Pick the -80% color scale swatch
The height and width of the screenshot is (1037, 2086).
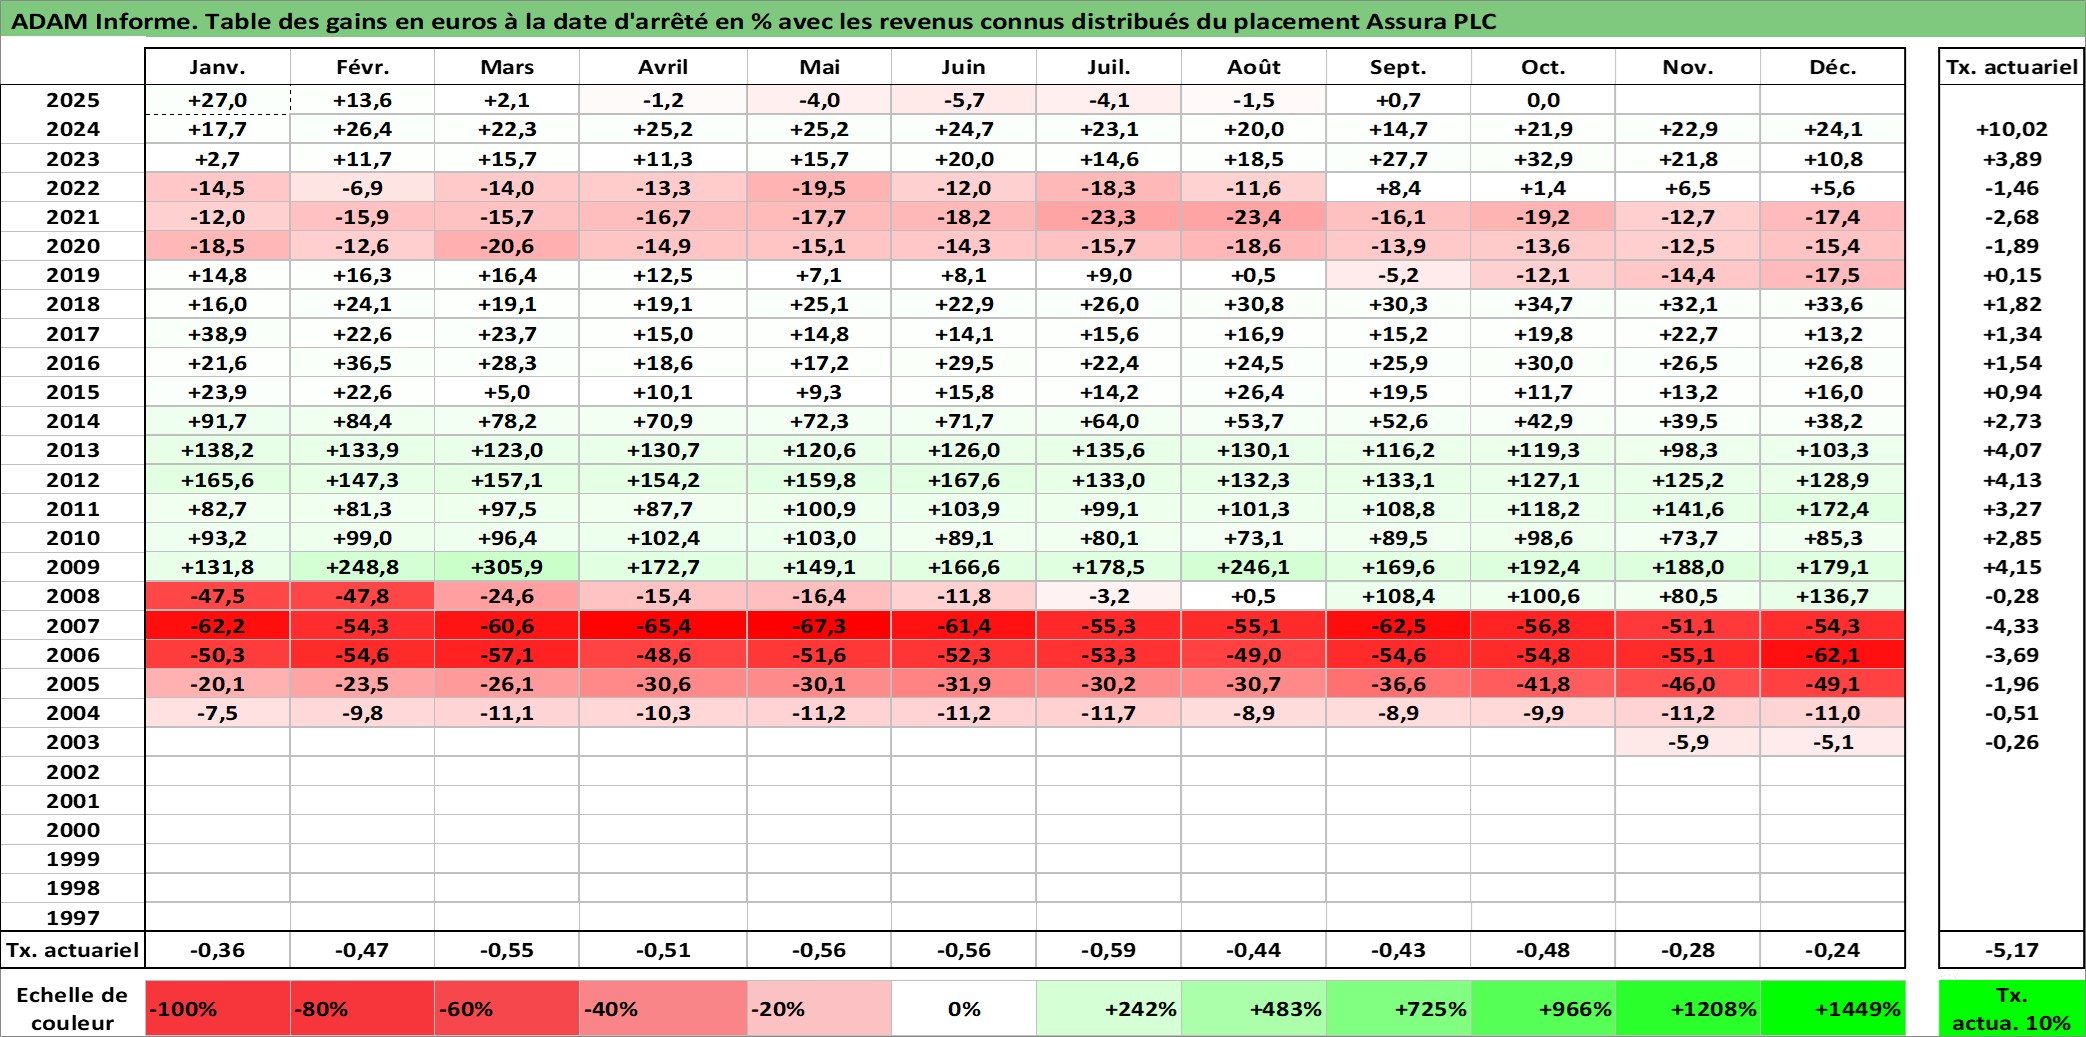pyautogui.click(x=362, y=1008)
